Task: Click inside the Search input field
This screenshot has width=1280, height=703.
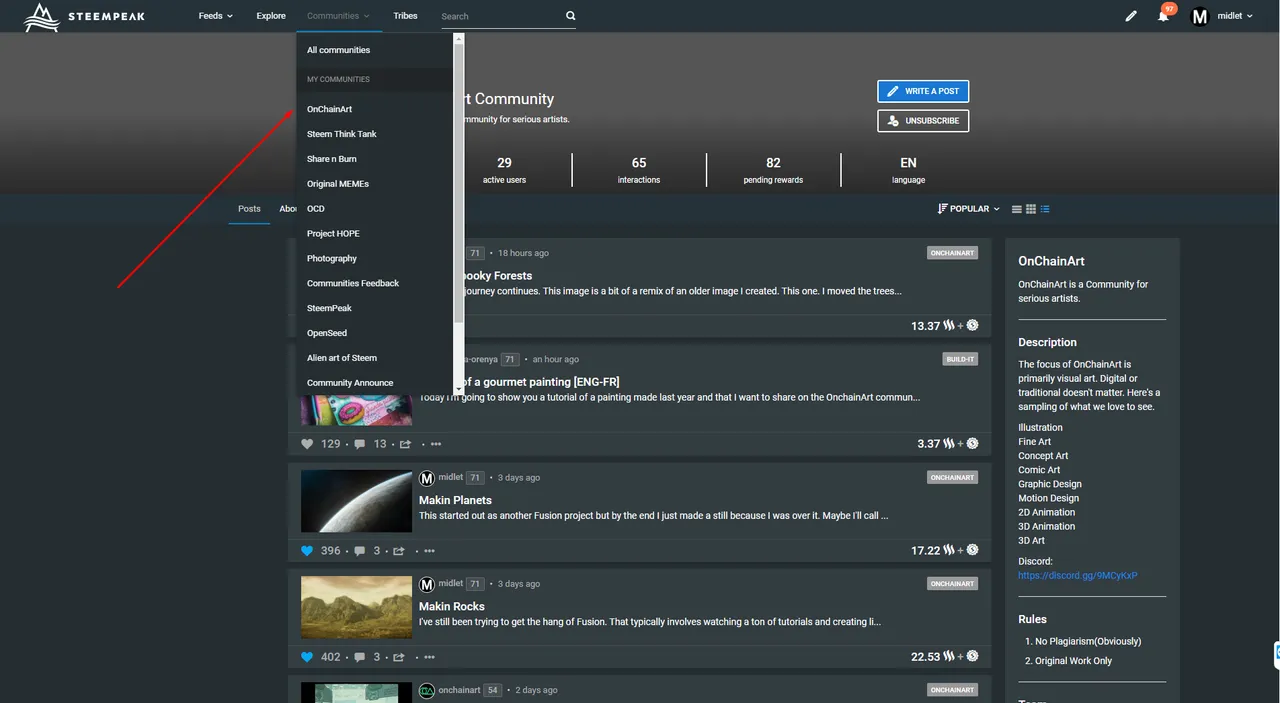Action: [500, 16]
